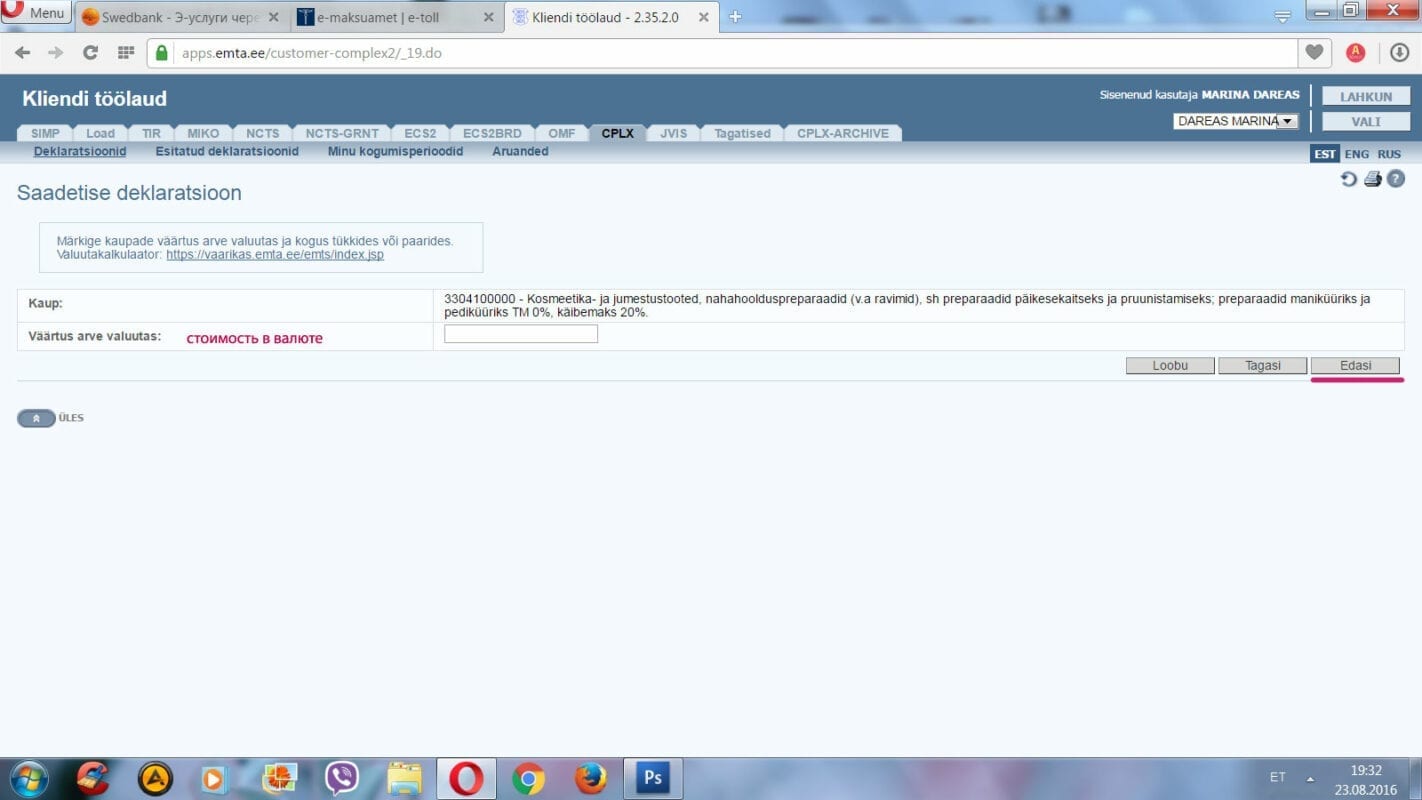The height and width of the screenshot is (800, 1422).
Task: Open Photoshop from the taskbar
Action: click(652, 777)
